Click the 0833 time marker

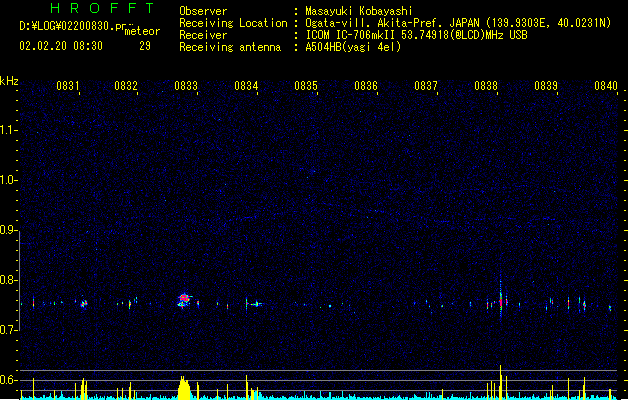[x=186, y=86]
